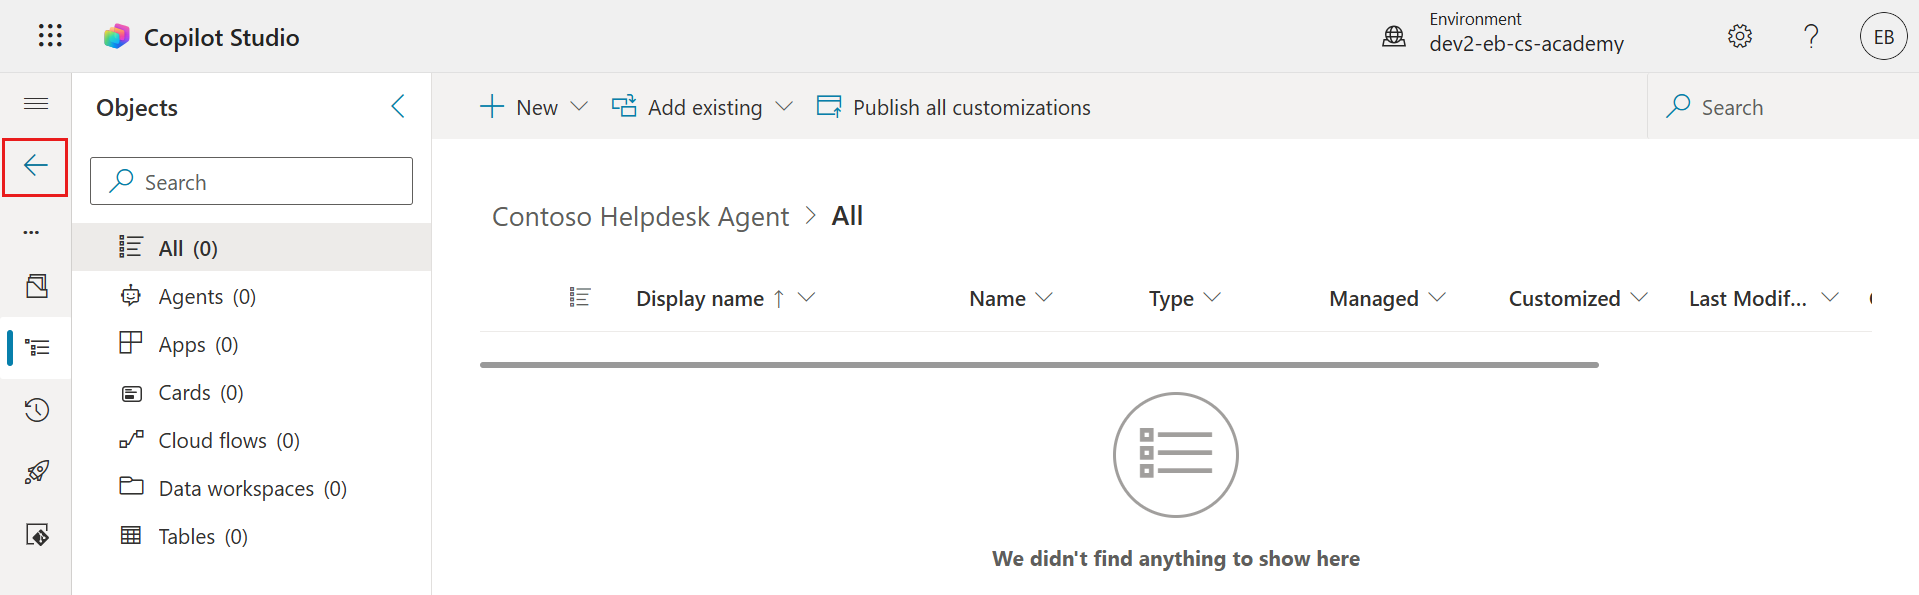Click the table list-view icon in header
This screenshot has width=1919, height=595.
(x=580, y=298)
